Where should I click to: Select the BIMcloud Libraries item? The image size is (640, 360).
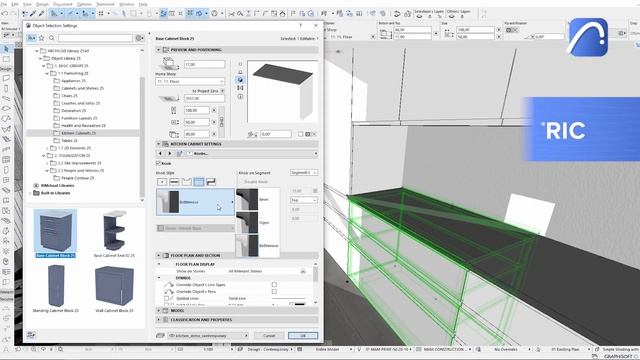click(x=53, y=185)
